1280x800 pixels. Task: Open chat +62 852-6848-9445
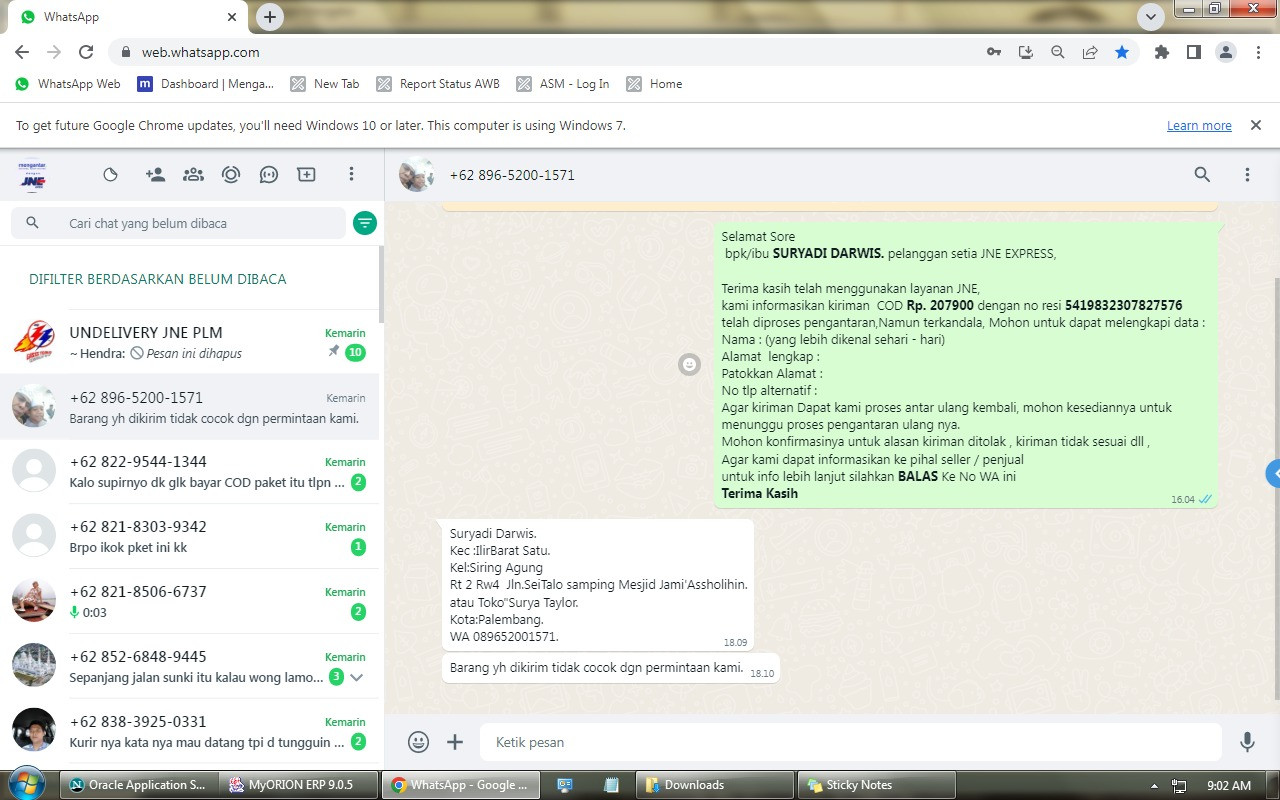click(190, 666)
